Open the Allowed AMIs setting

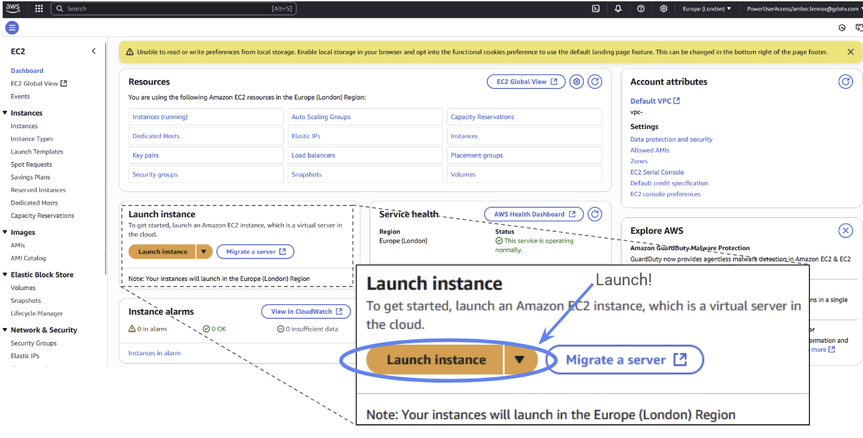point(649,150)
